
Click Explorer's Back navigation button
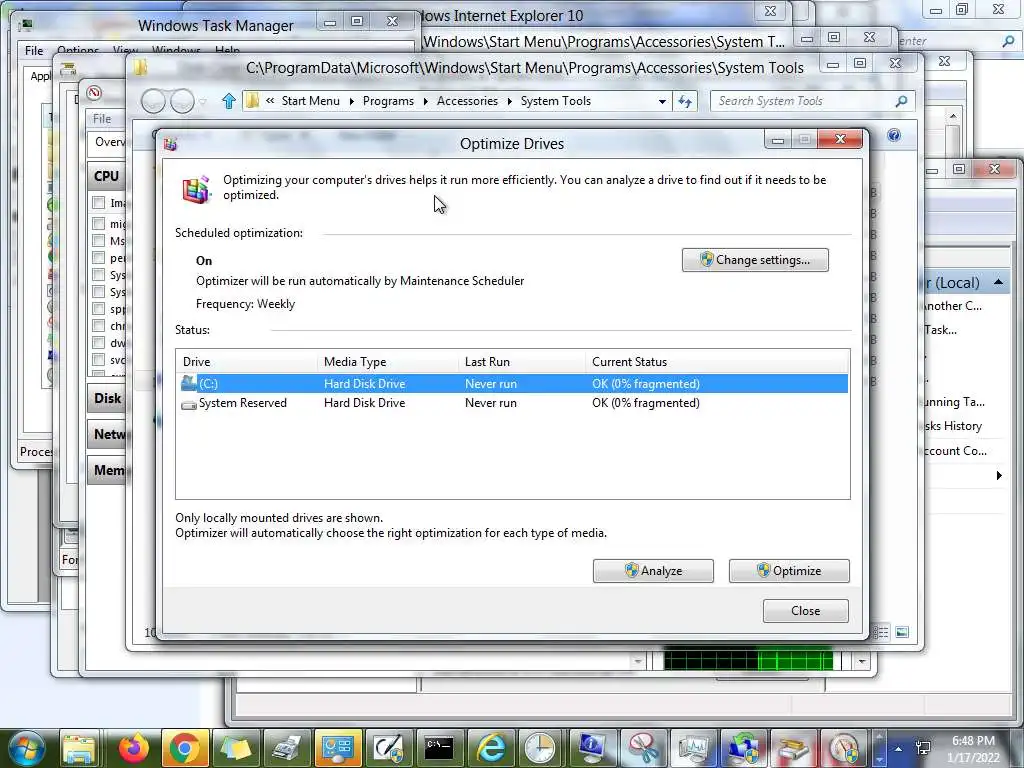153,101
